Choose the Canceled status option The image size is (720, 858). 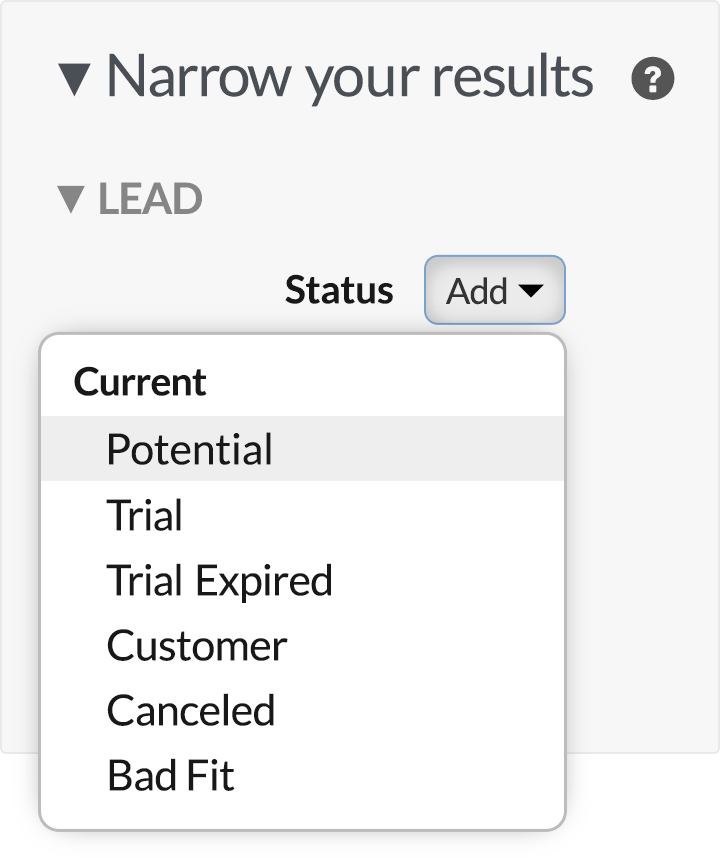tap(303, 710)
